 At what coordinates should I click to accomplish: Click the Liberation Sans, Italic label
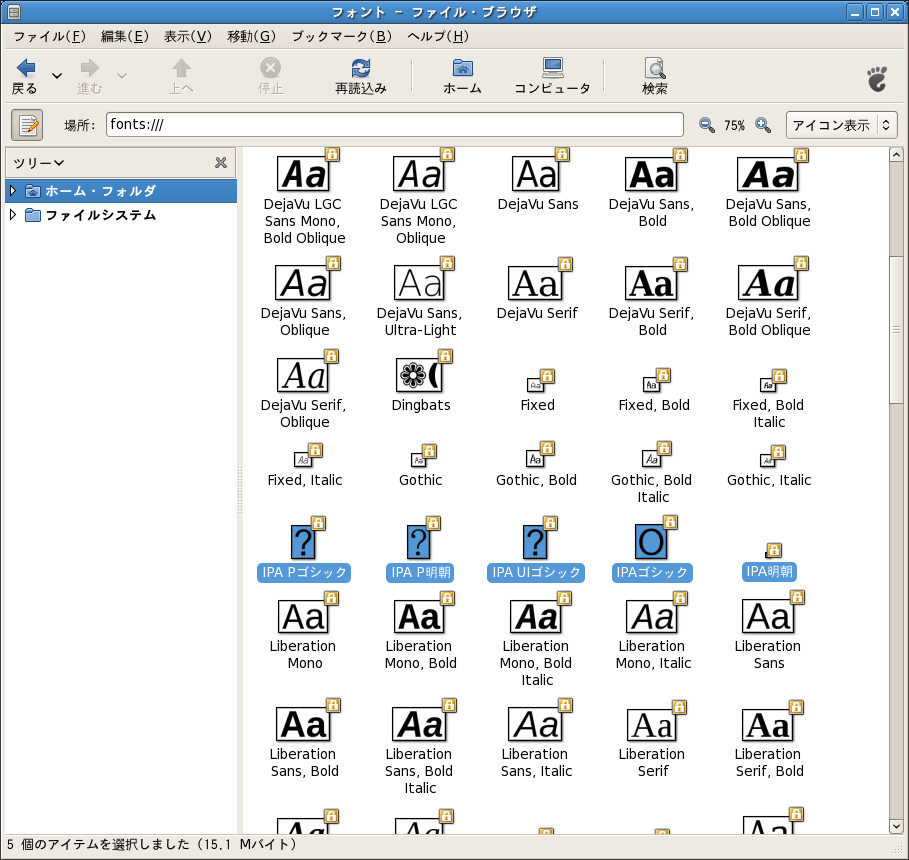point(536,763)
